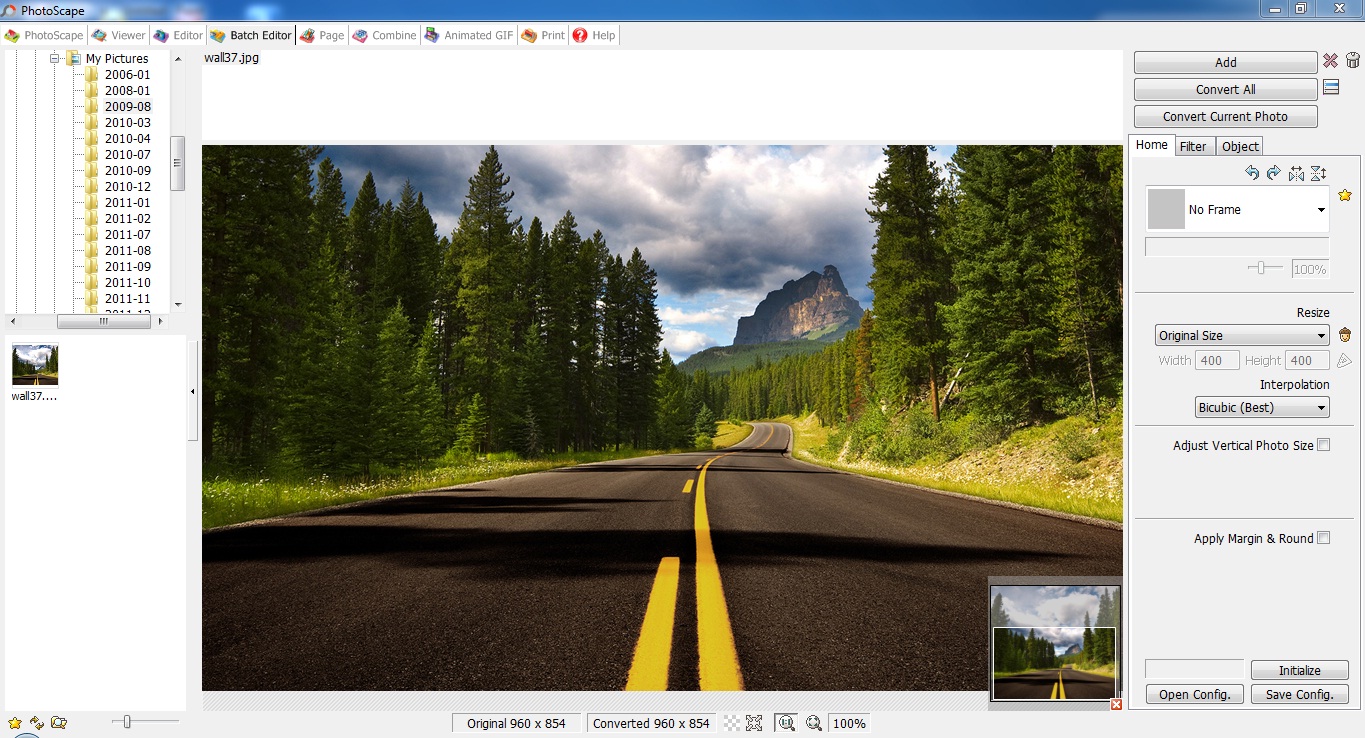Collapse the left panel with the splitter arrow
This screenshot has width=1365, height=738.
193,391
